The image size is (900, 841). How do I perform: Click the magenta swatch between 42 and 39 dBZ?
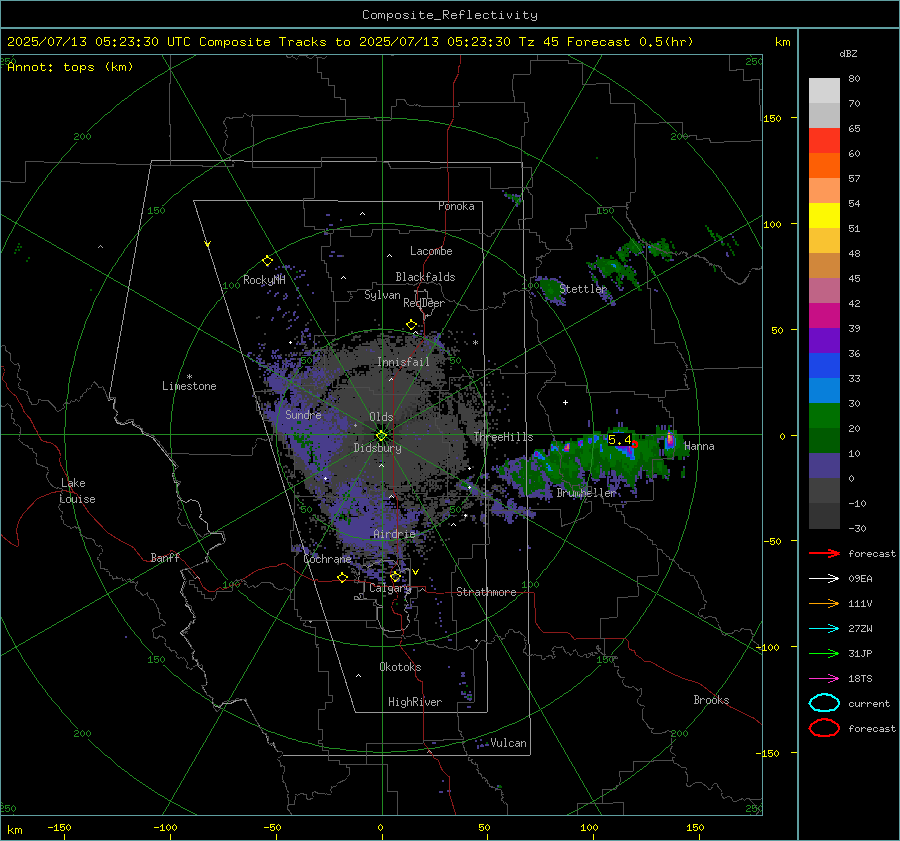point(824,316)
